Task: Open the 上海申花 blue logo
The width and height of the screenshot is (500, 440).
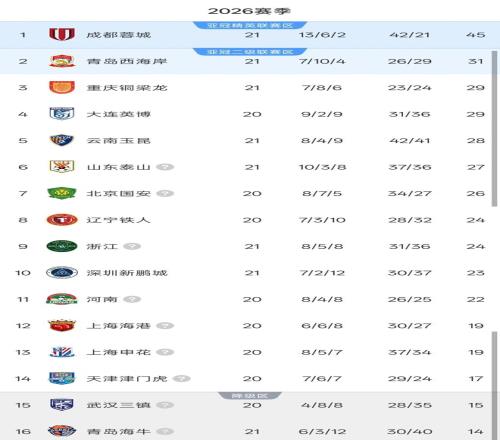Action: click(62, 352)
